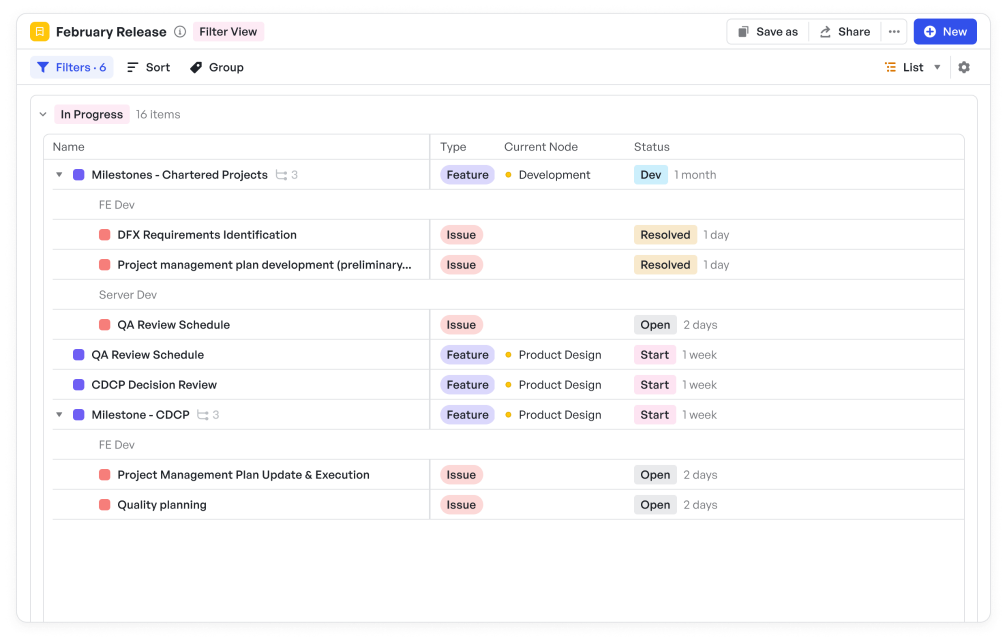Open view settings gear icon

coord(964,68)
